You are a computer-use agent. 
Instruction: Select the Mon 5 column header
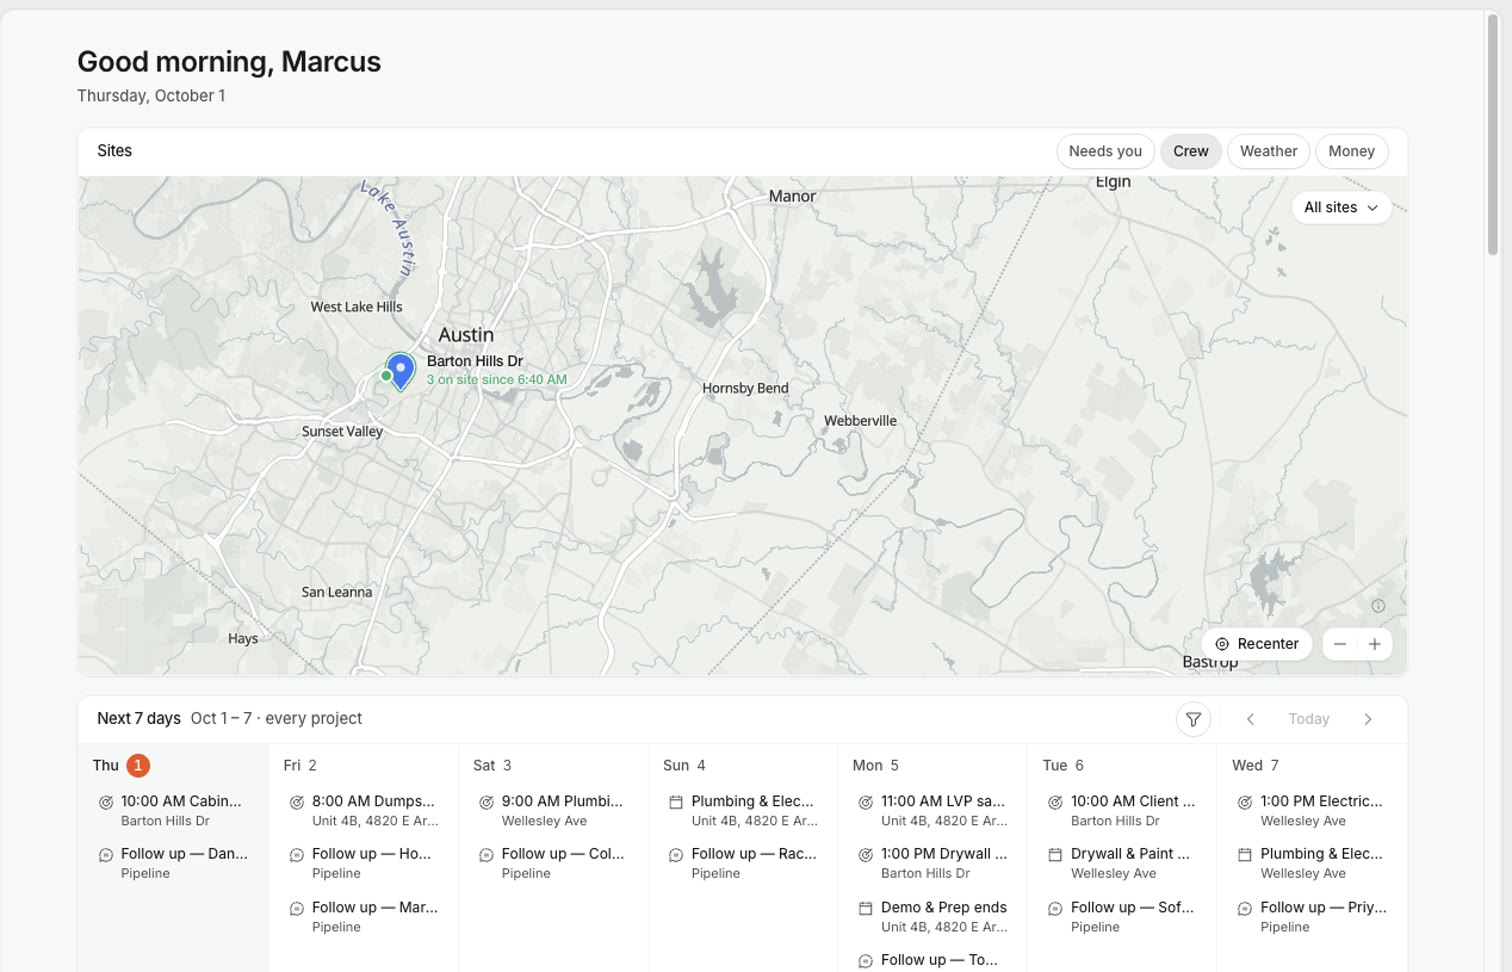pos(875,766)
